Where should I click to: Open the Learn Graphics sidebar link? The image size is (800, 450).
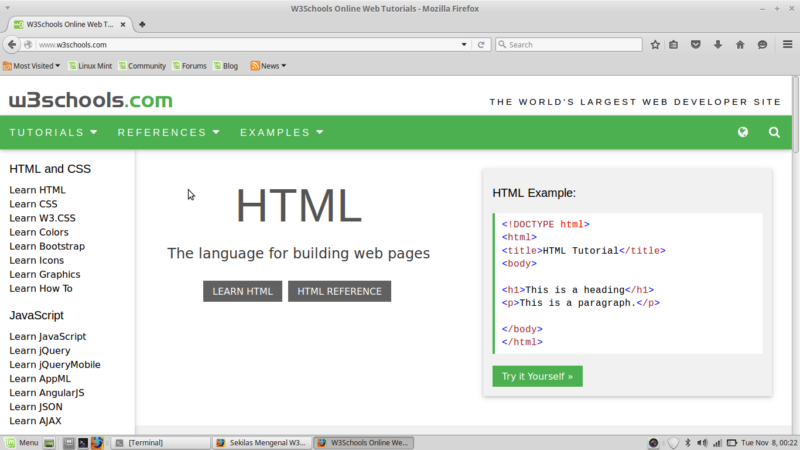point(44,274)
